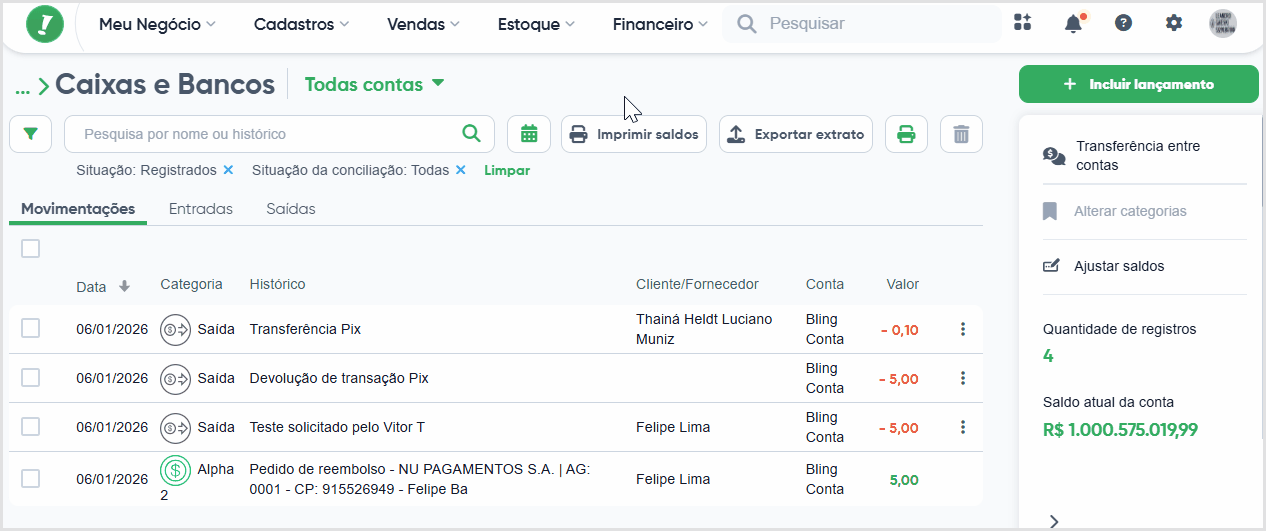The height and width of the screenshot is (531, 1266).
Task: Sort by the Data column arrow
Action: pos(124,286)
